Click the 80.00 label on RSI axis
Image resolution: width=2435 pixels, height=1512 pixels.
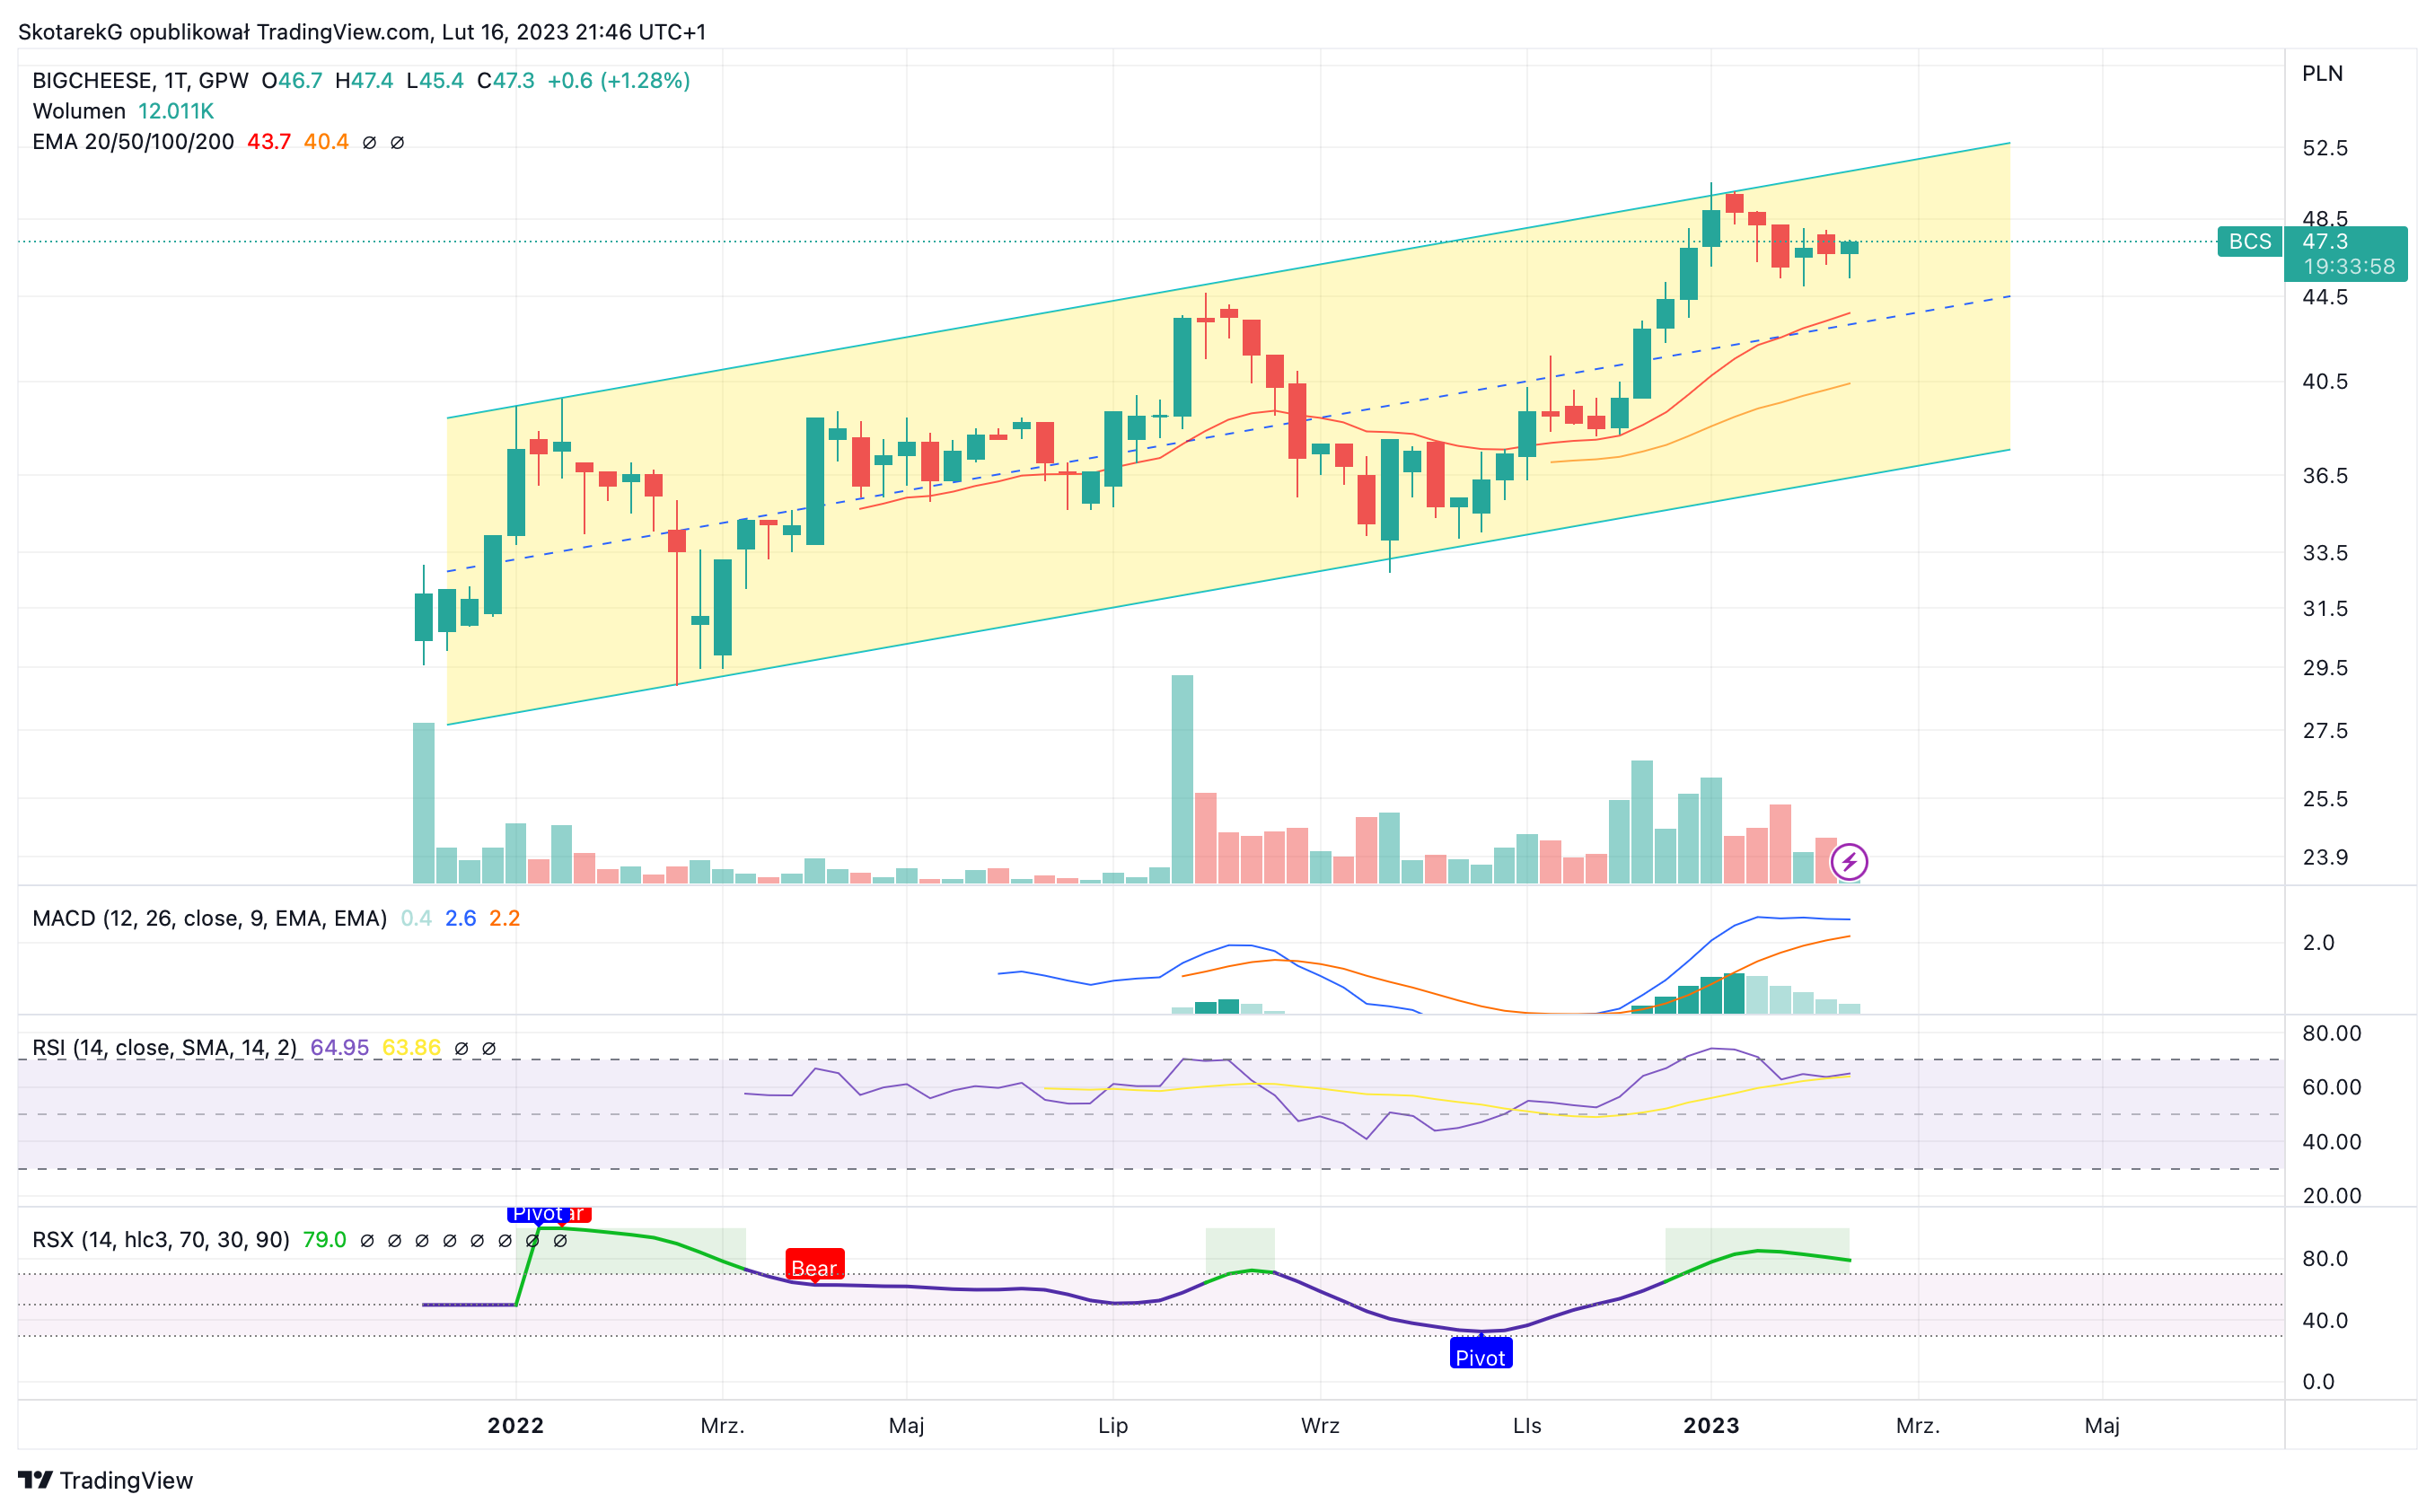coord(2331,1033)
